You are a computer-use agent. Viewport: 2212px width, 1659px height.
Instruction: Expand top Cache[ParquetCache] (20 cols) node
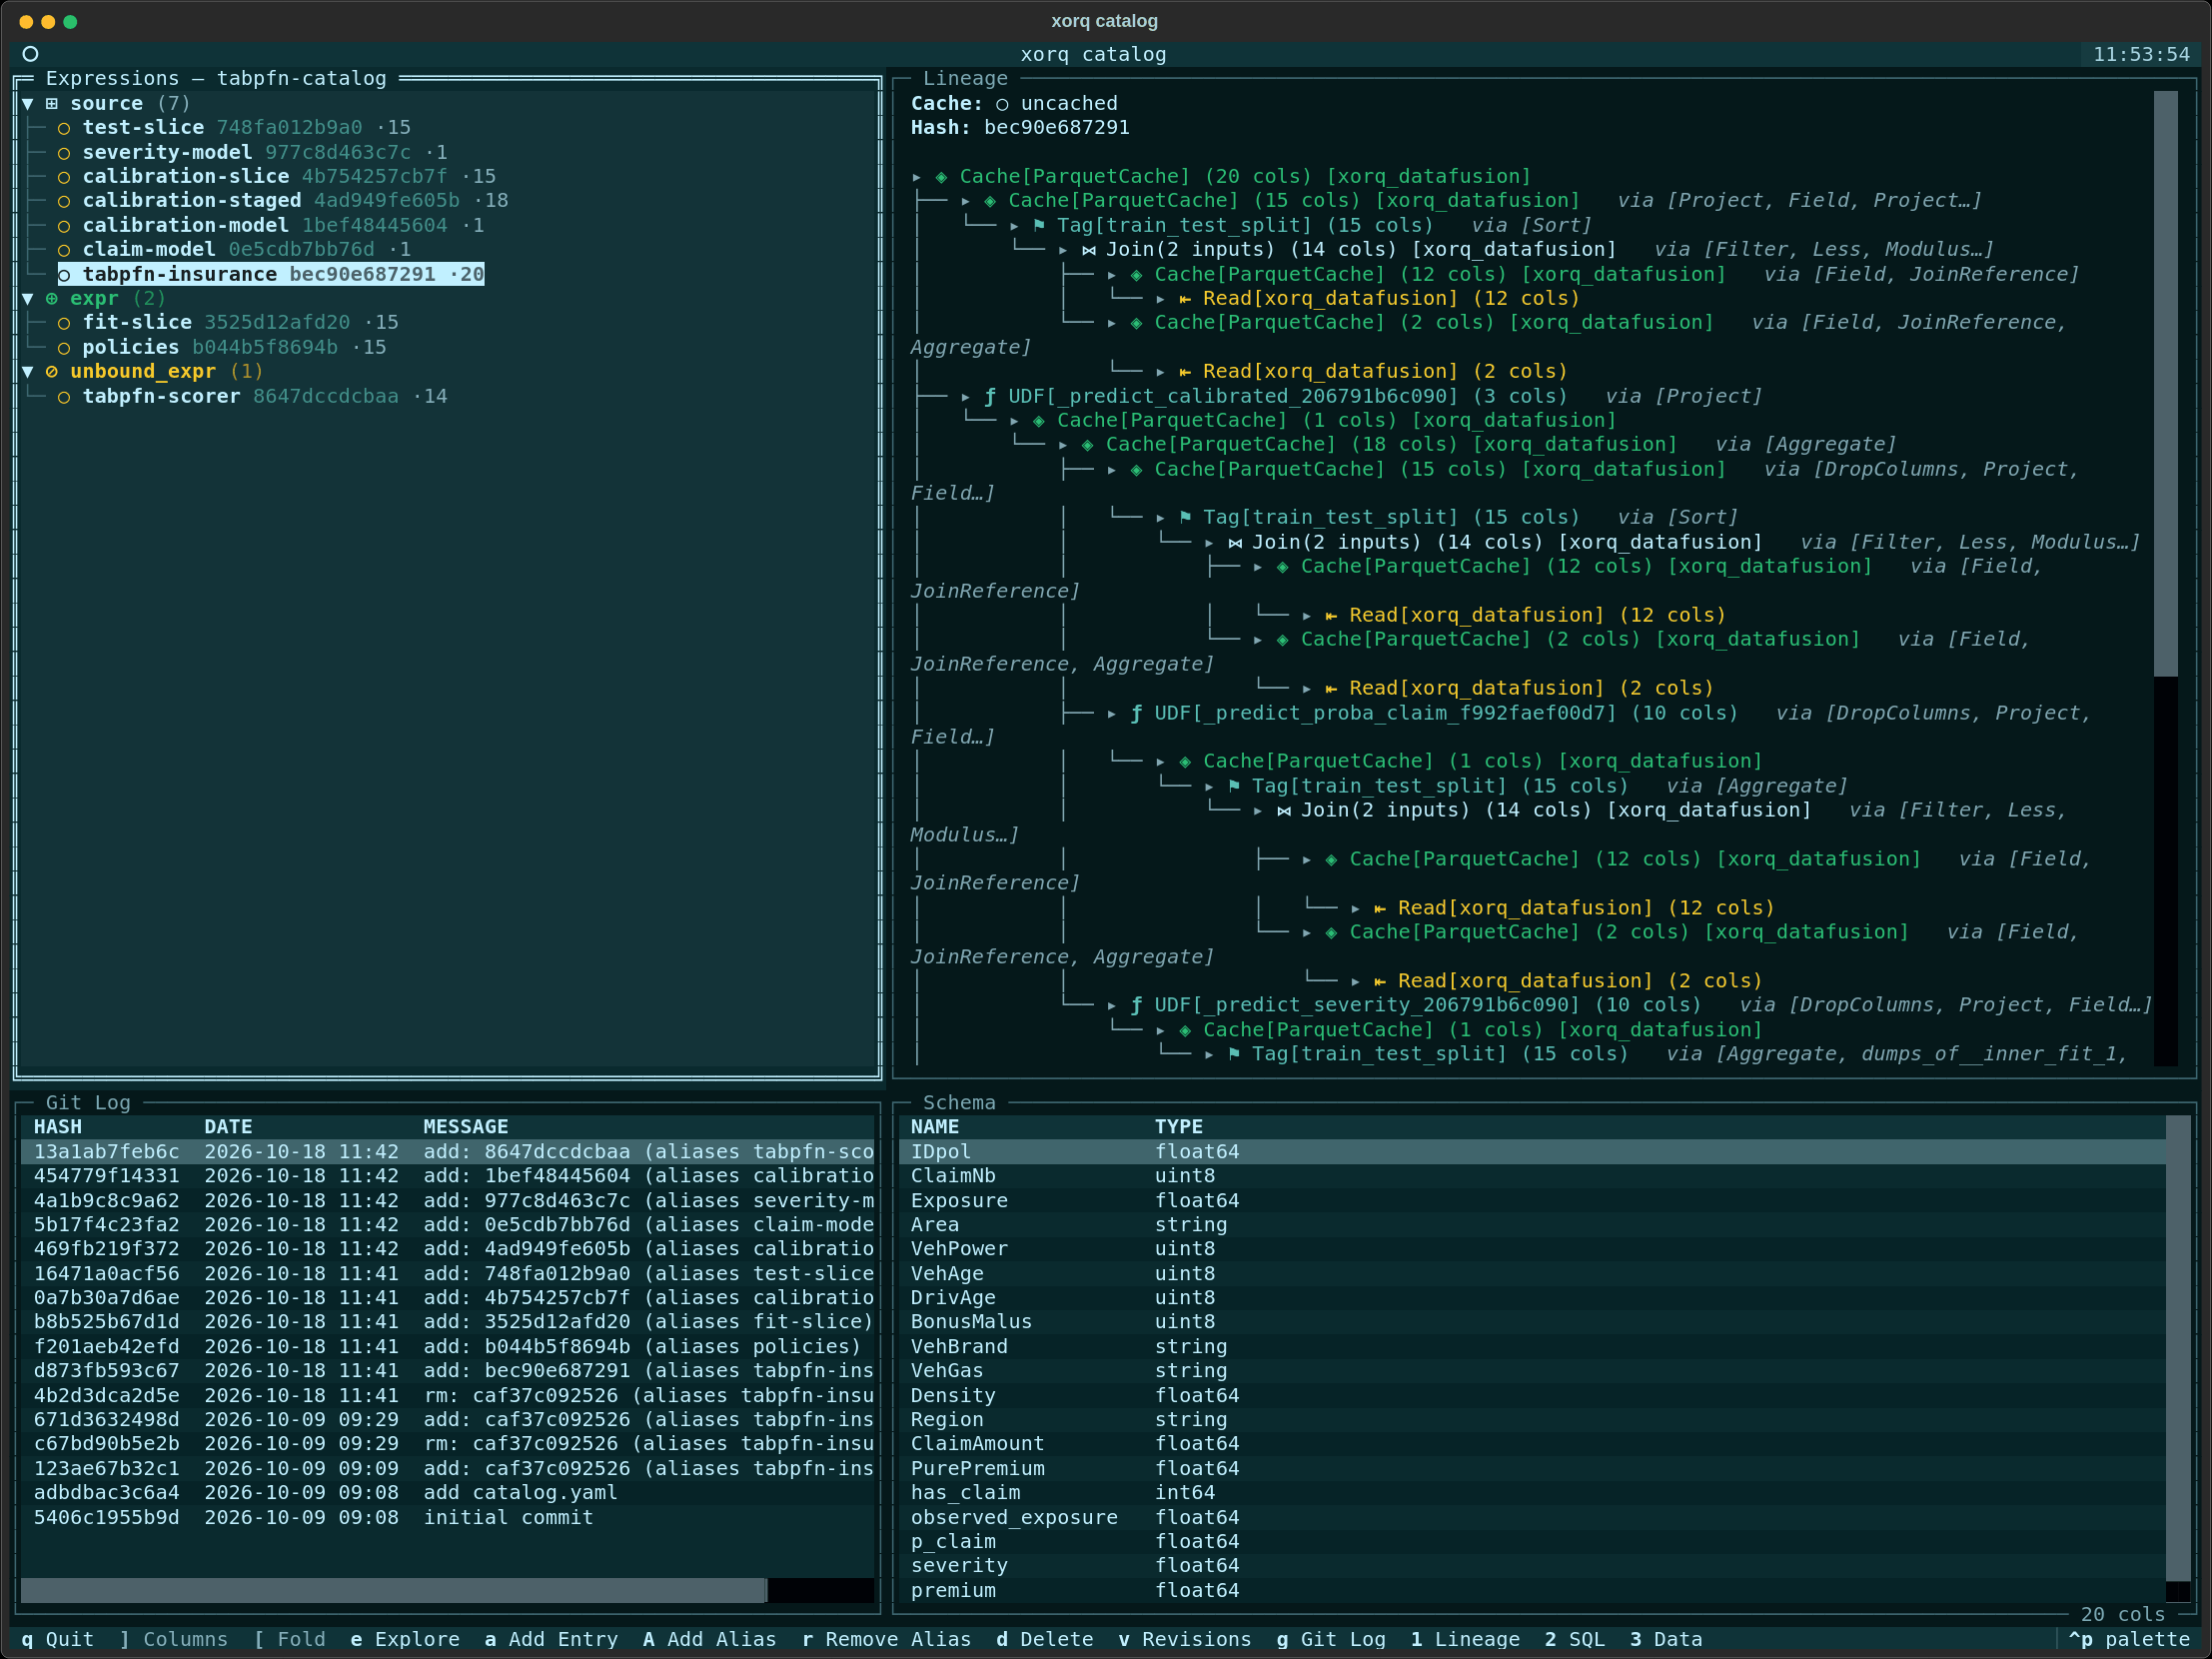(x=916, y=177)
